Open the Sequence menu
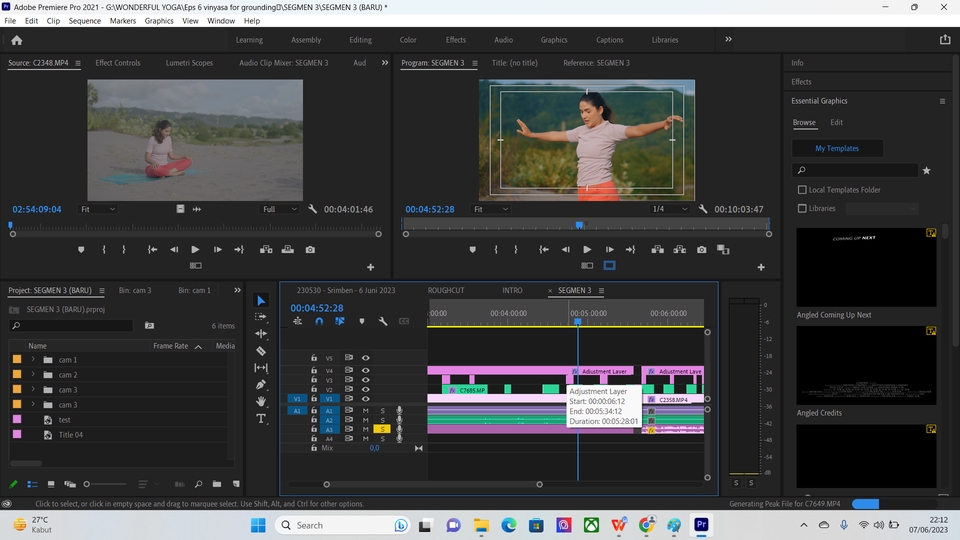Image resolution: width=960 pixels, height=540 pixels. click(84, 21)
